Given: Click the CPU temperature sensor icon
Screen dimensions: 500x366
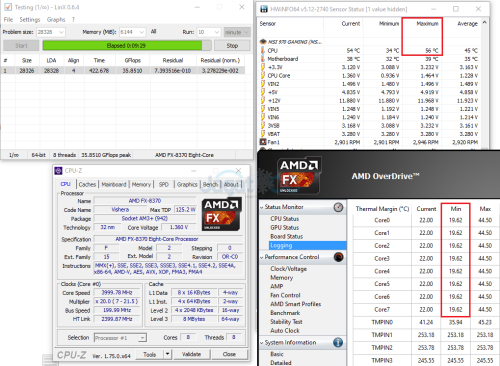Looking at the screenshot, I should pos(263,50).
